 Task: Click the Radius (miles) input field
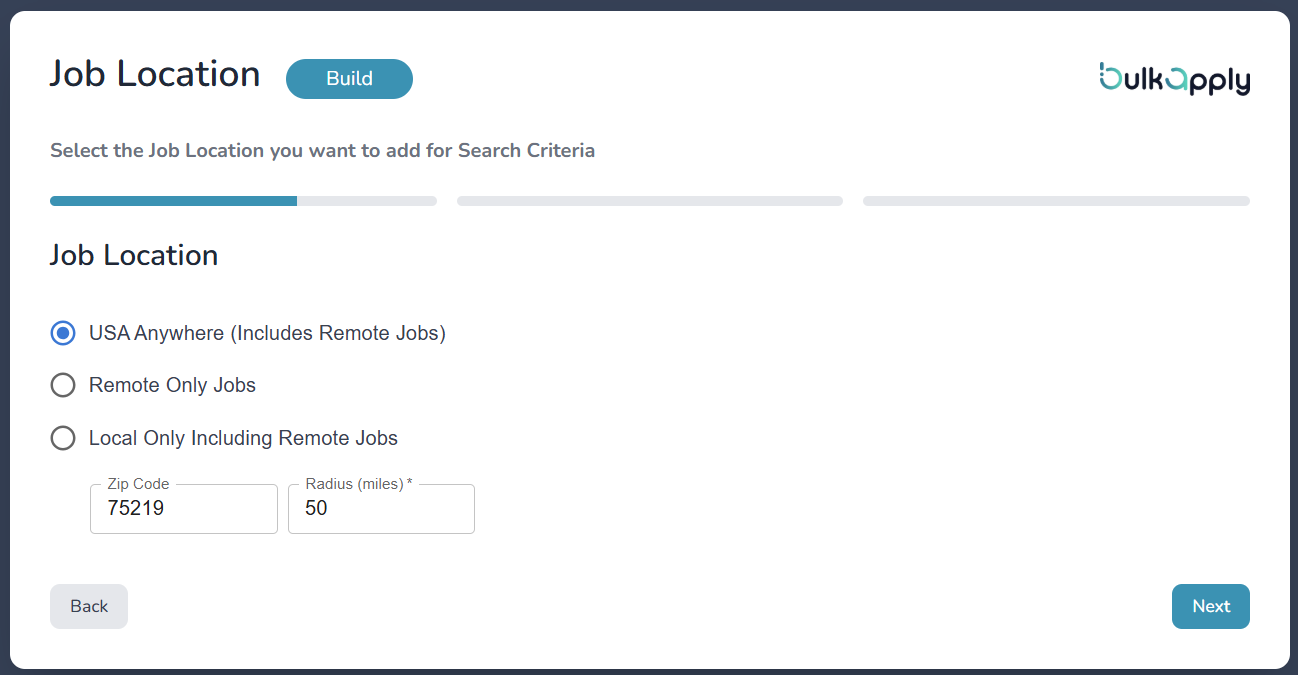coord(381,509)
